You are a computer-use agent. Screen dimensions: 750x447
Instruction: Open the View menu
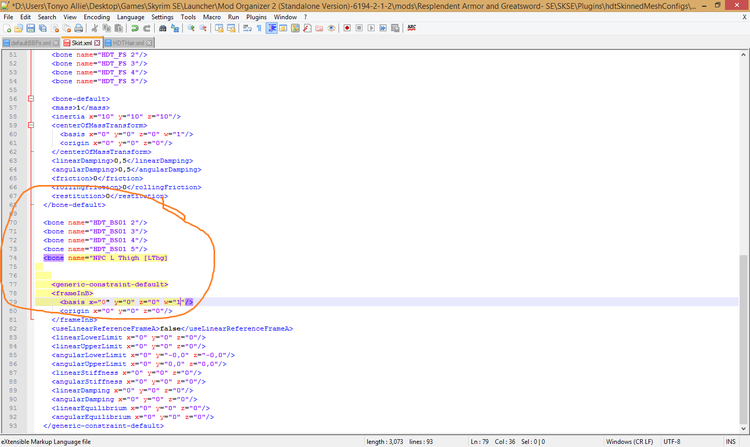click(x=70, y=17)
